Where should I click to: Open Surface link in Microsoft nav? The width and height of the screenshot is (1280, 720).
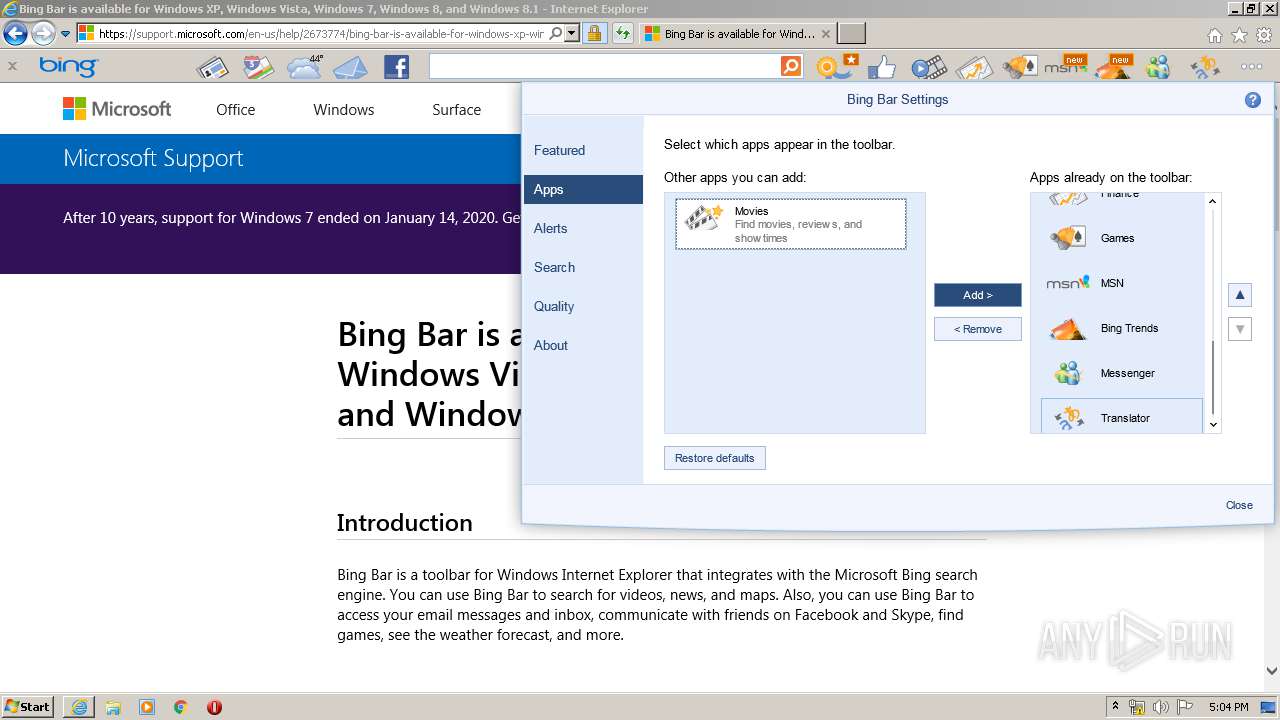coord(457,109)
